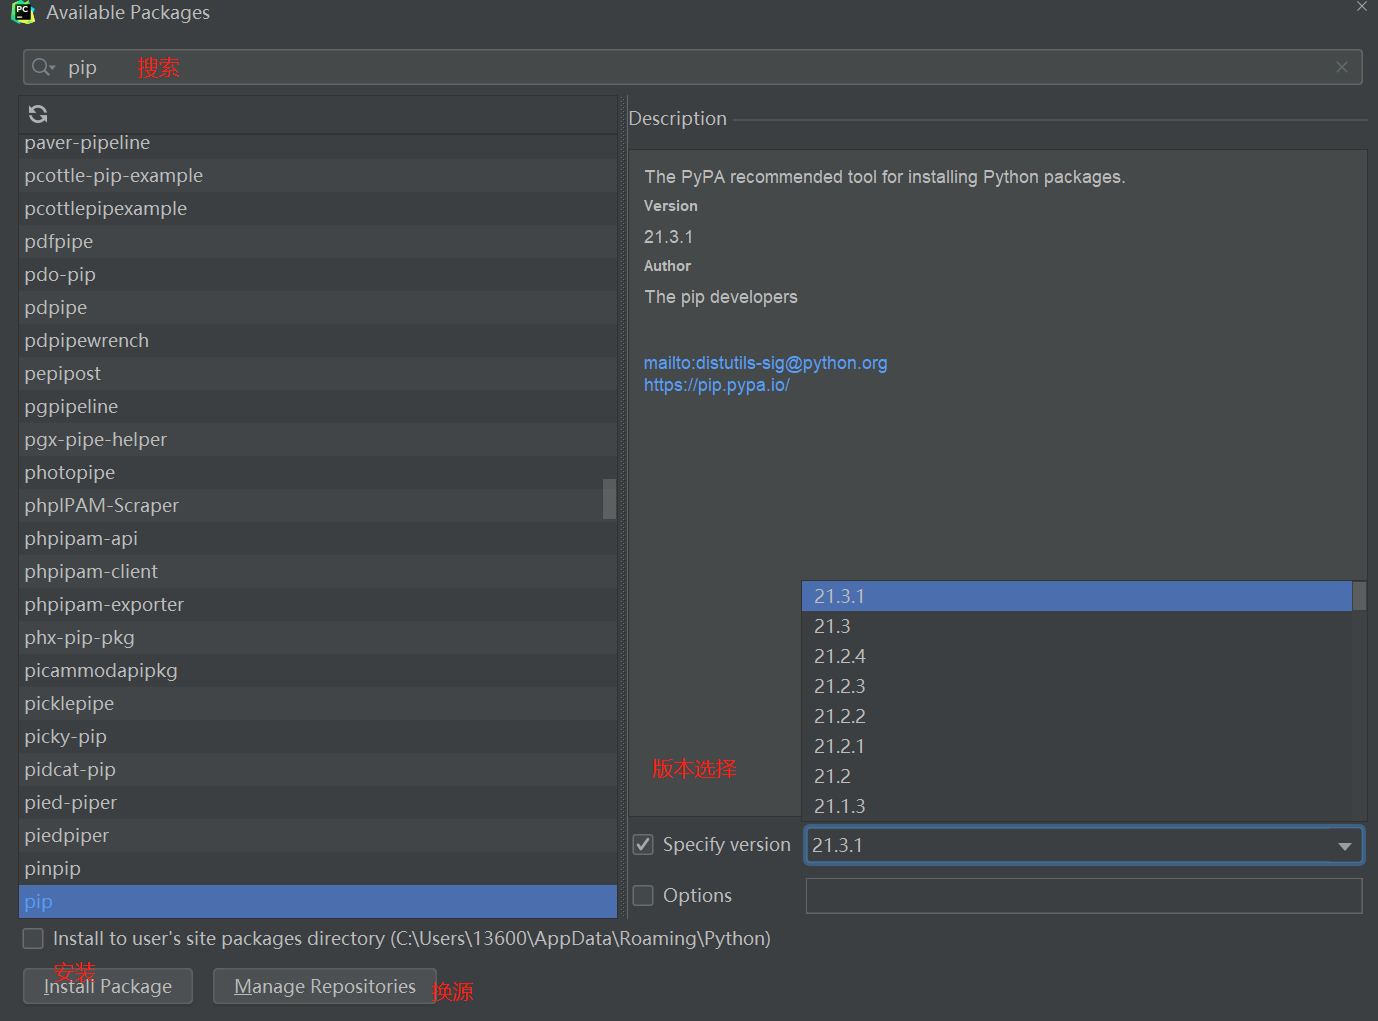Select the pgx-pipe-helper package
Screen dimensions: 1378x1021
[x=318, y=440]
